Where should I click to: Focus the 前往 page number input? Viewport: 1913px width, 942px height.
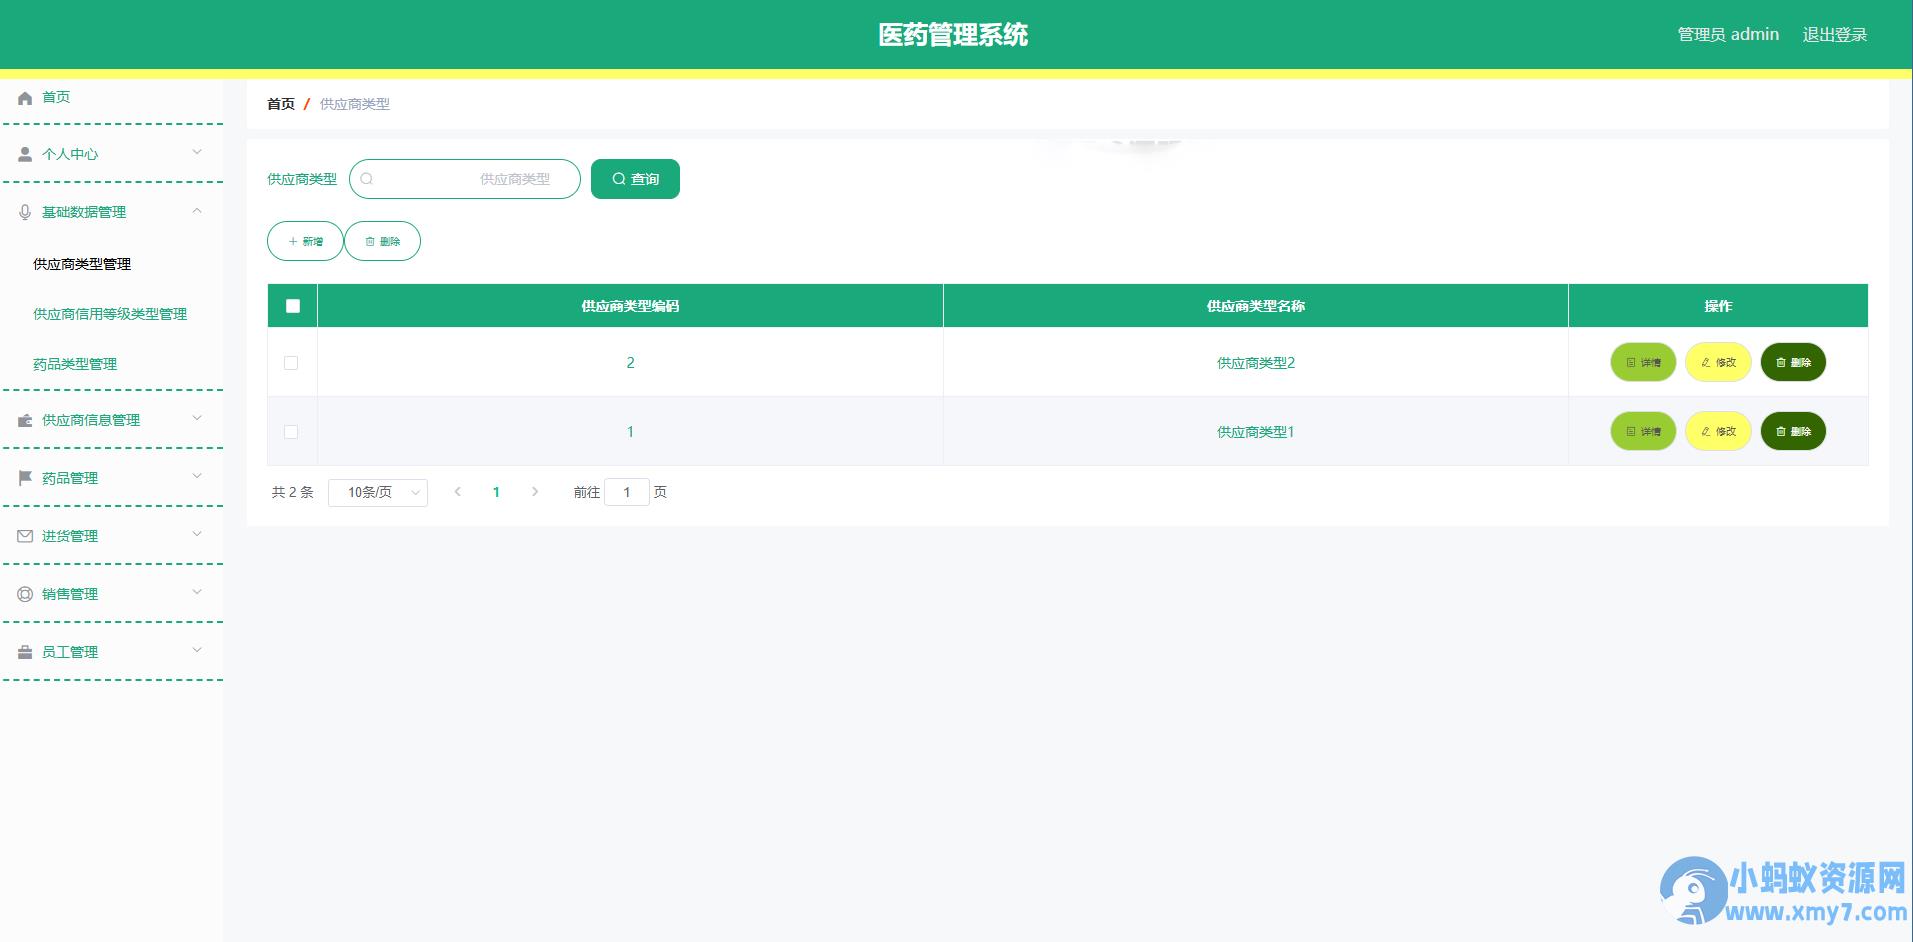[627, 492]
